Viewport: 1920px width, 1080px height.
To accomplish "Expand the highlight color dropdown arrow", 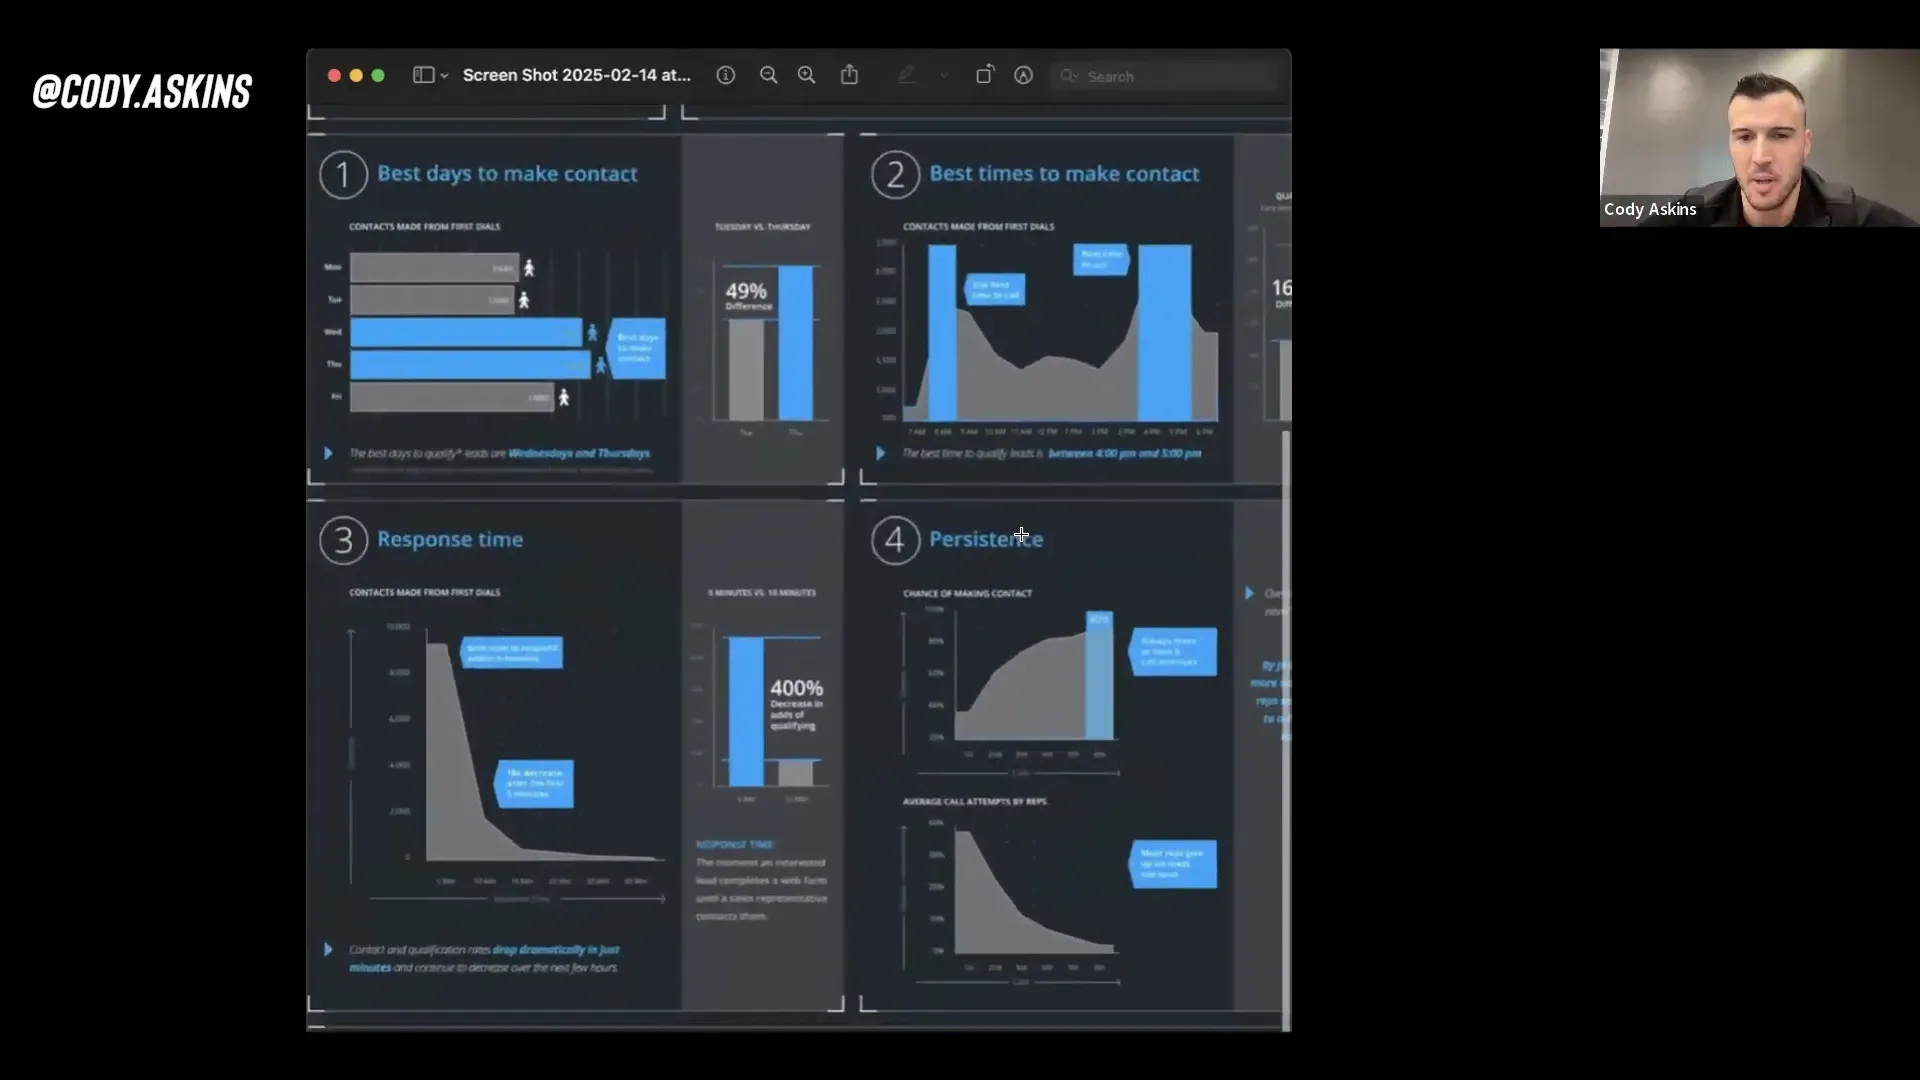I will (943, 76).
